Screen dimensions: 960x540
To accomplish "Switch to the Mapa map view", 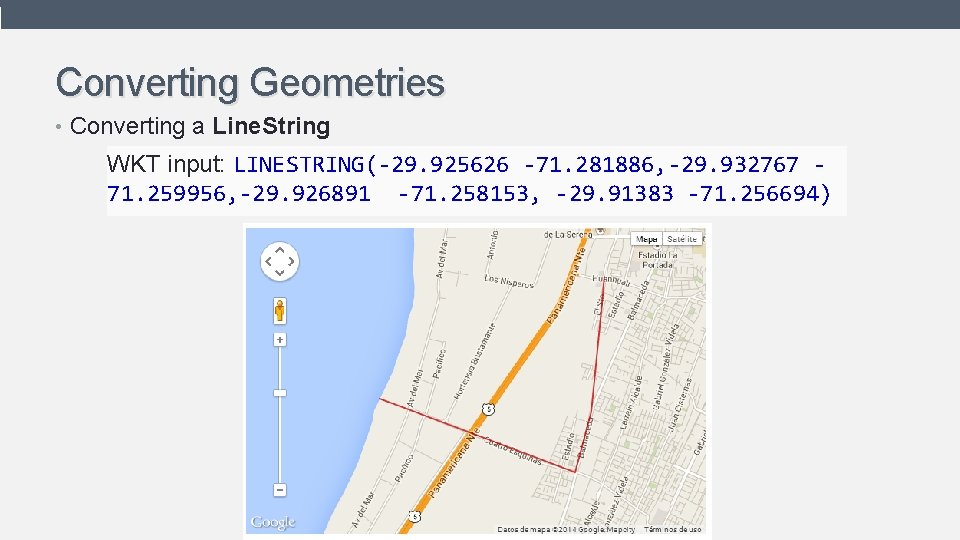I will [647, 239].
